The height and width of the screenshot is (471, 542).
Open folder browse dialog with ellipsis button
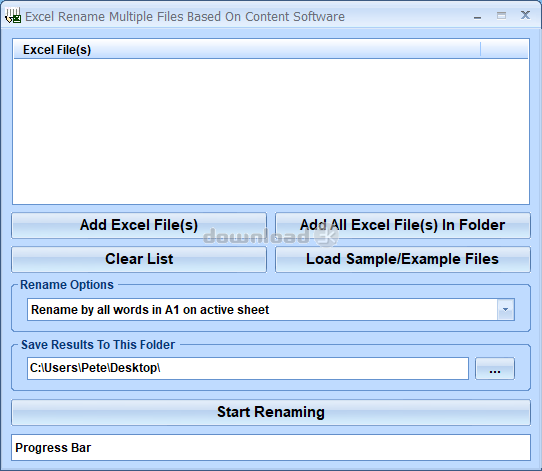coord(495,369)
